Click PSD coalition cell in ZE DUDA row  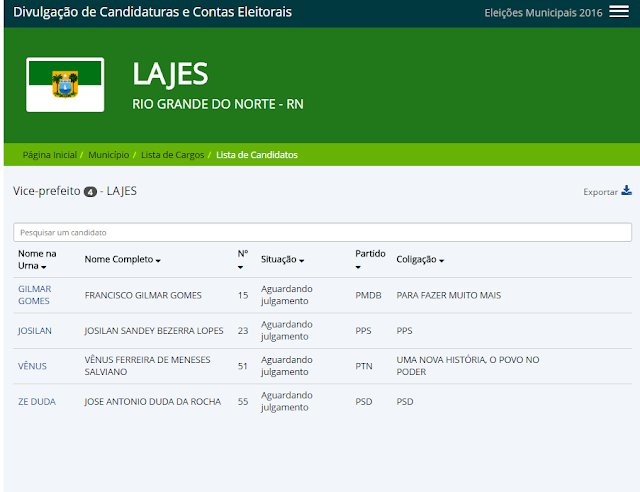click(405, 401)
